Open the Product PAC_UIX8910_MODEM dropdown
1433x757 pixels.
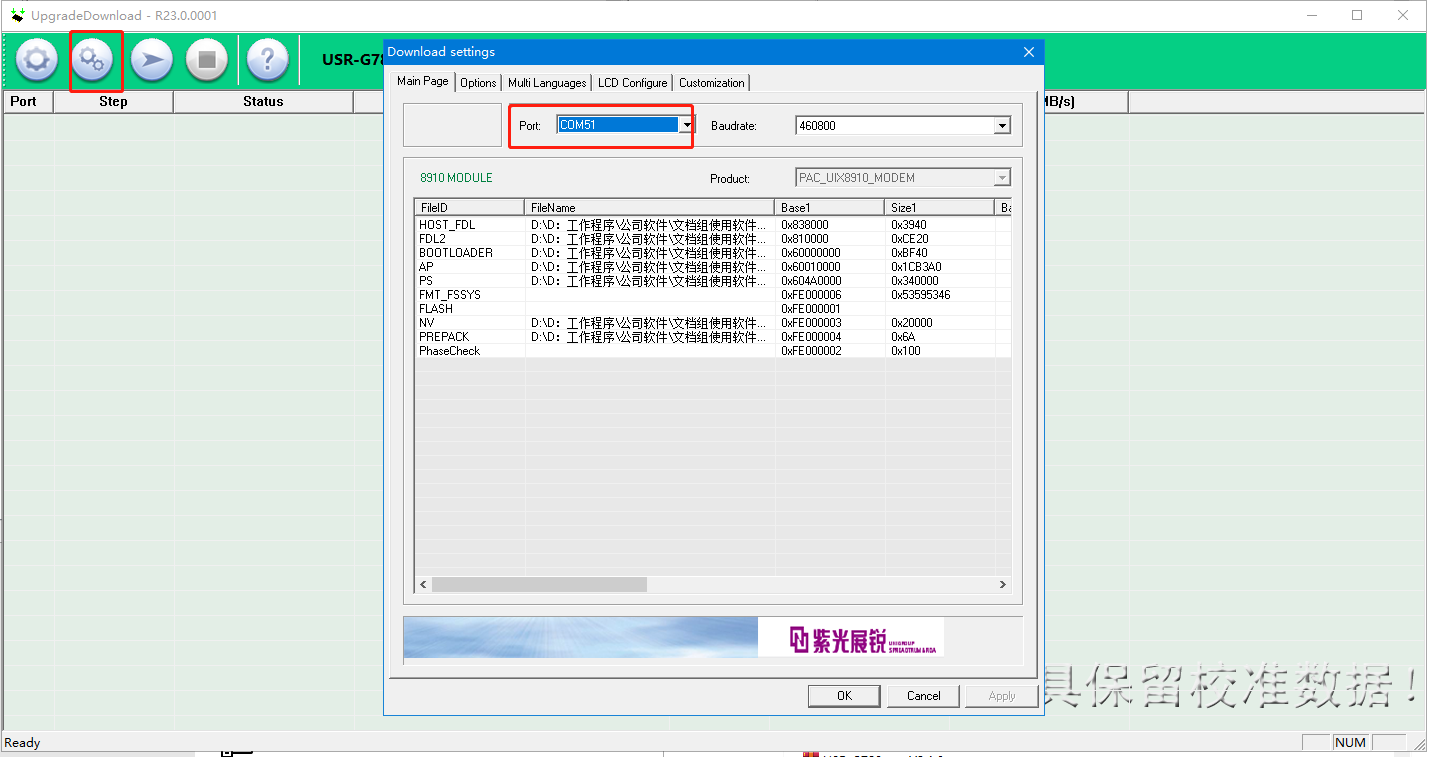[1001, 178]
